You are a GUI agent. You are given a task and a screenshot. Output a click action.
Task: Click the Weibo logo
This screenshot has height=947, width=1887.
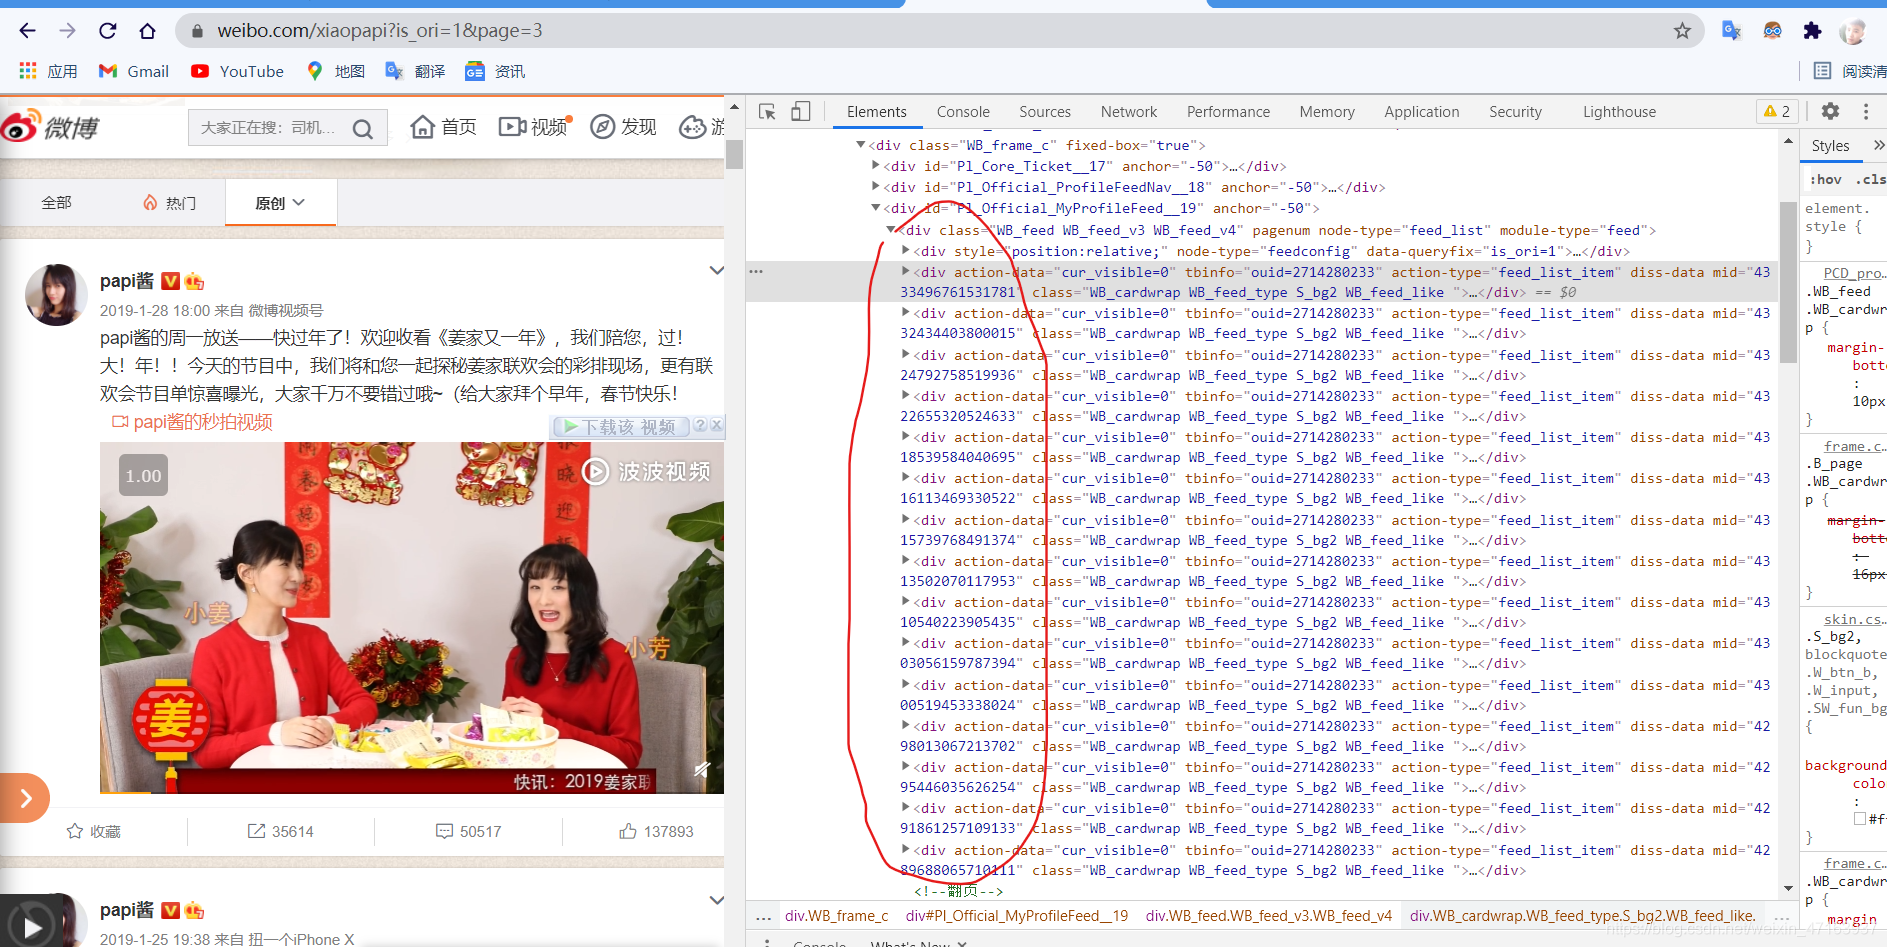50,127
